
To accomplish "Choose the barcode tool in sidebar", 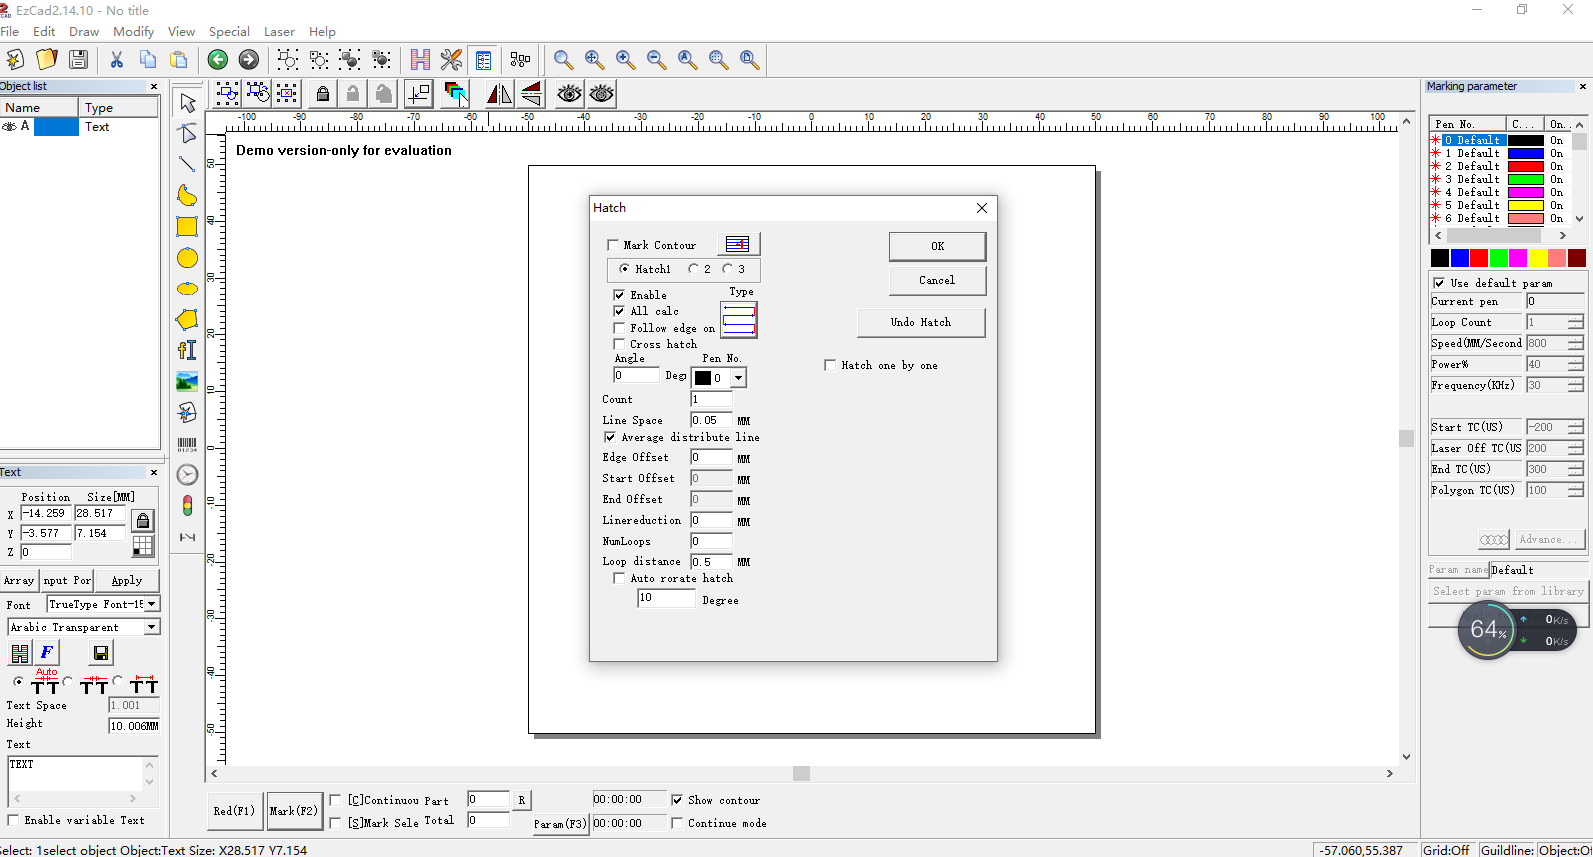I will [187, 444].
